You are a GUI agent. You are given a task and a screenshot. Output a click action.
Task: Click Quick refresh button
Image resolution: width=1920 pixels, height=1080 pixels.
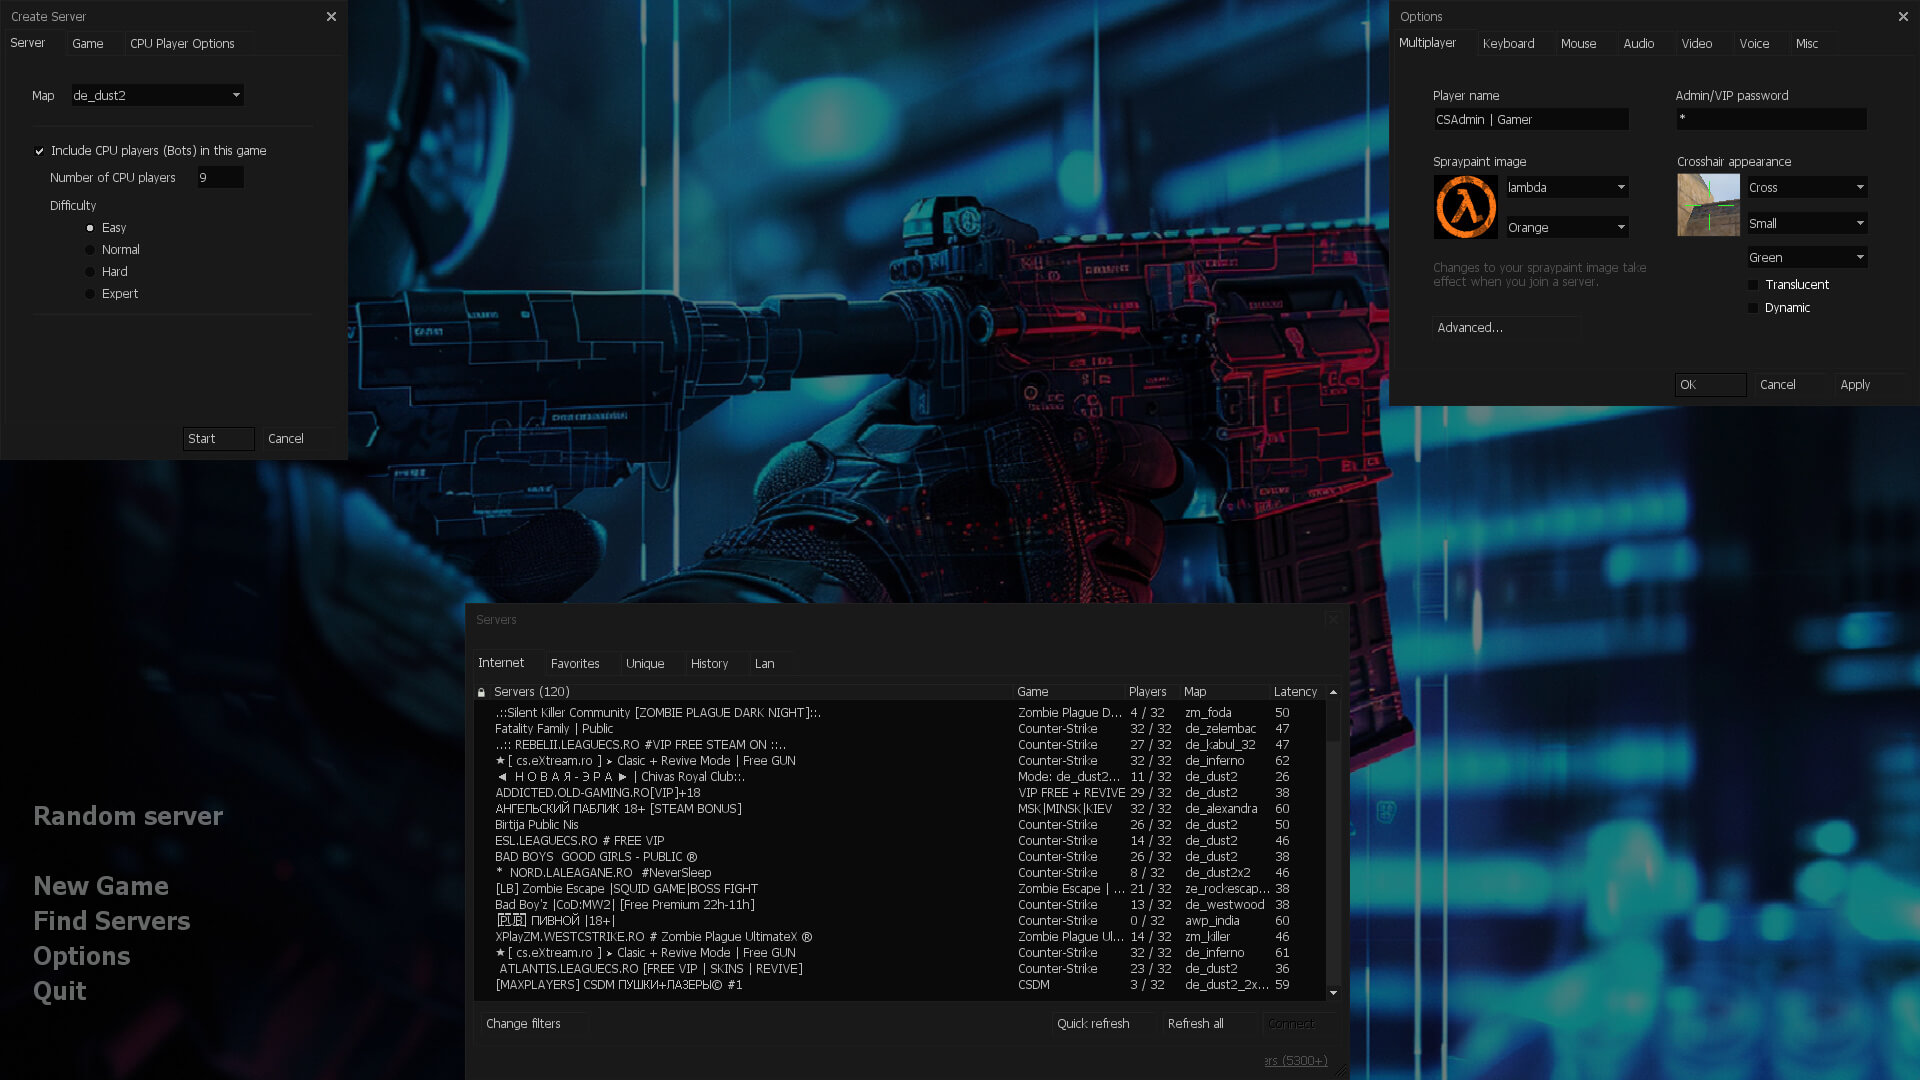coord(1102,1024)
